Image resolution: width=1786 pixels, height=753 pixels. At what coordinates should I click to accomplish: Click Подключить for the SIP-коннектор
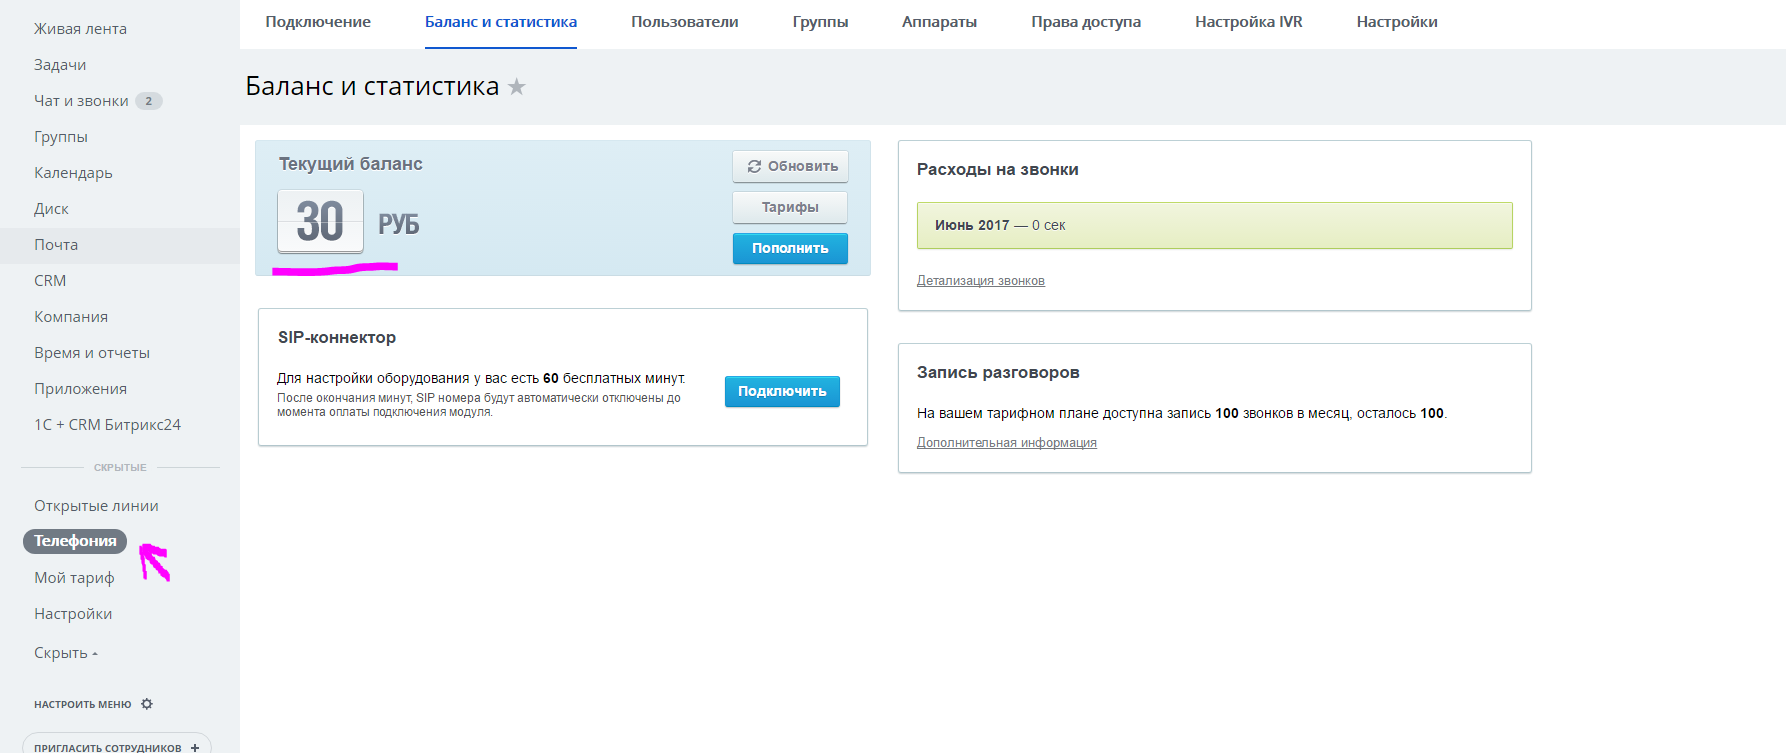[x=782, y=391]
